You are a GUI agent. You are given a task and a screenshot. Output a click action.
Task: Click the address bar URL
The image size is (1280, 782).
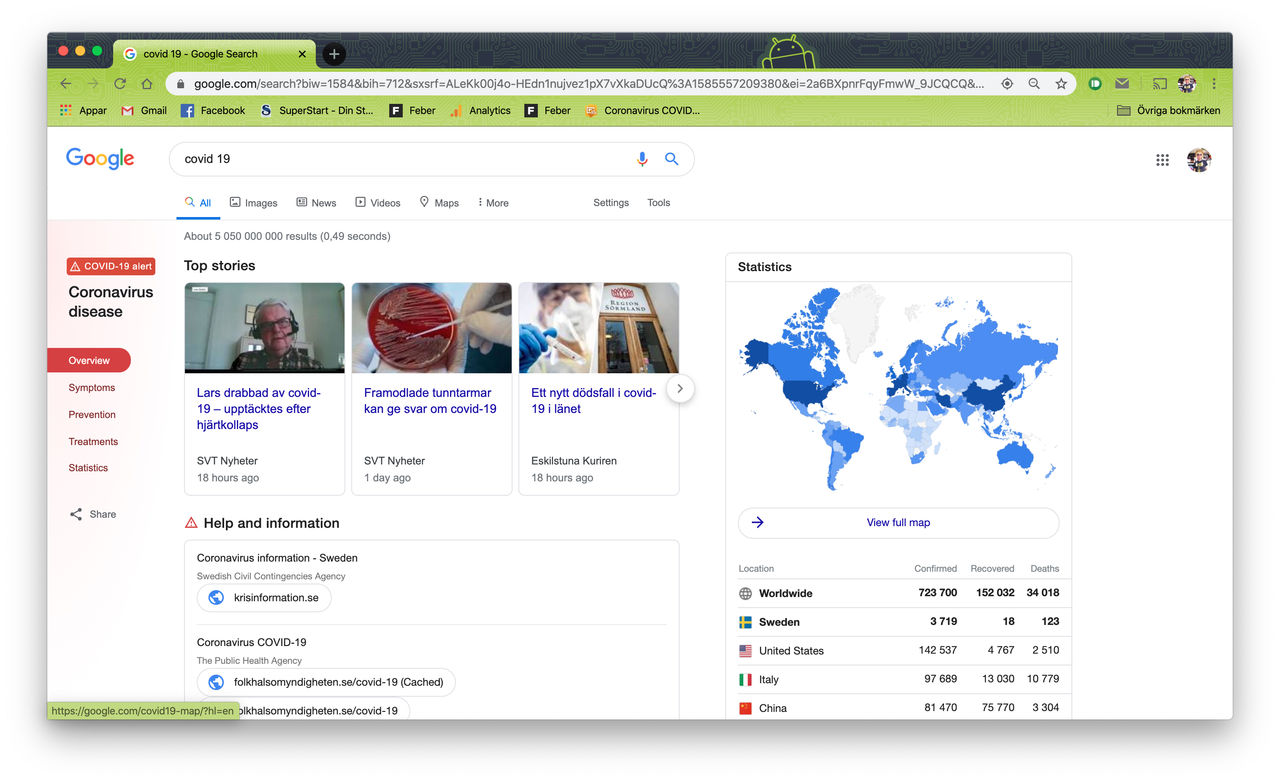pyautogui.click(x=589, y=84)
